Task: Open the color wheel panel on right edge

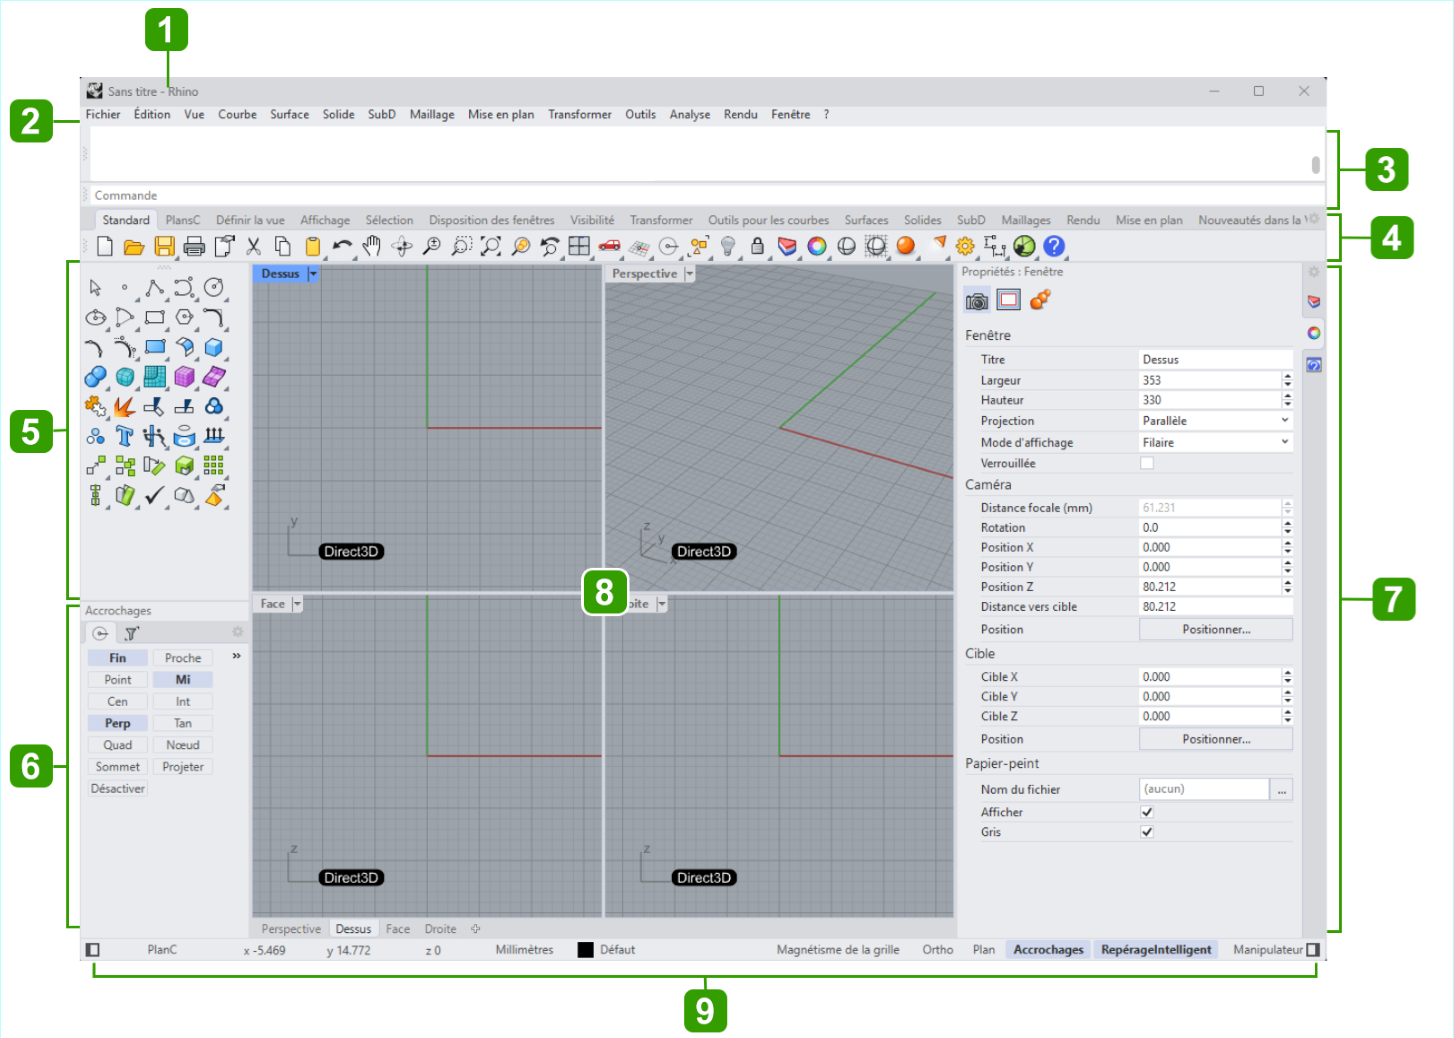Action: [x=1314, y=333]
